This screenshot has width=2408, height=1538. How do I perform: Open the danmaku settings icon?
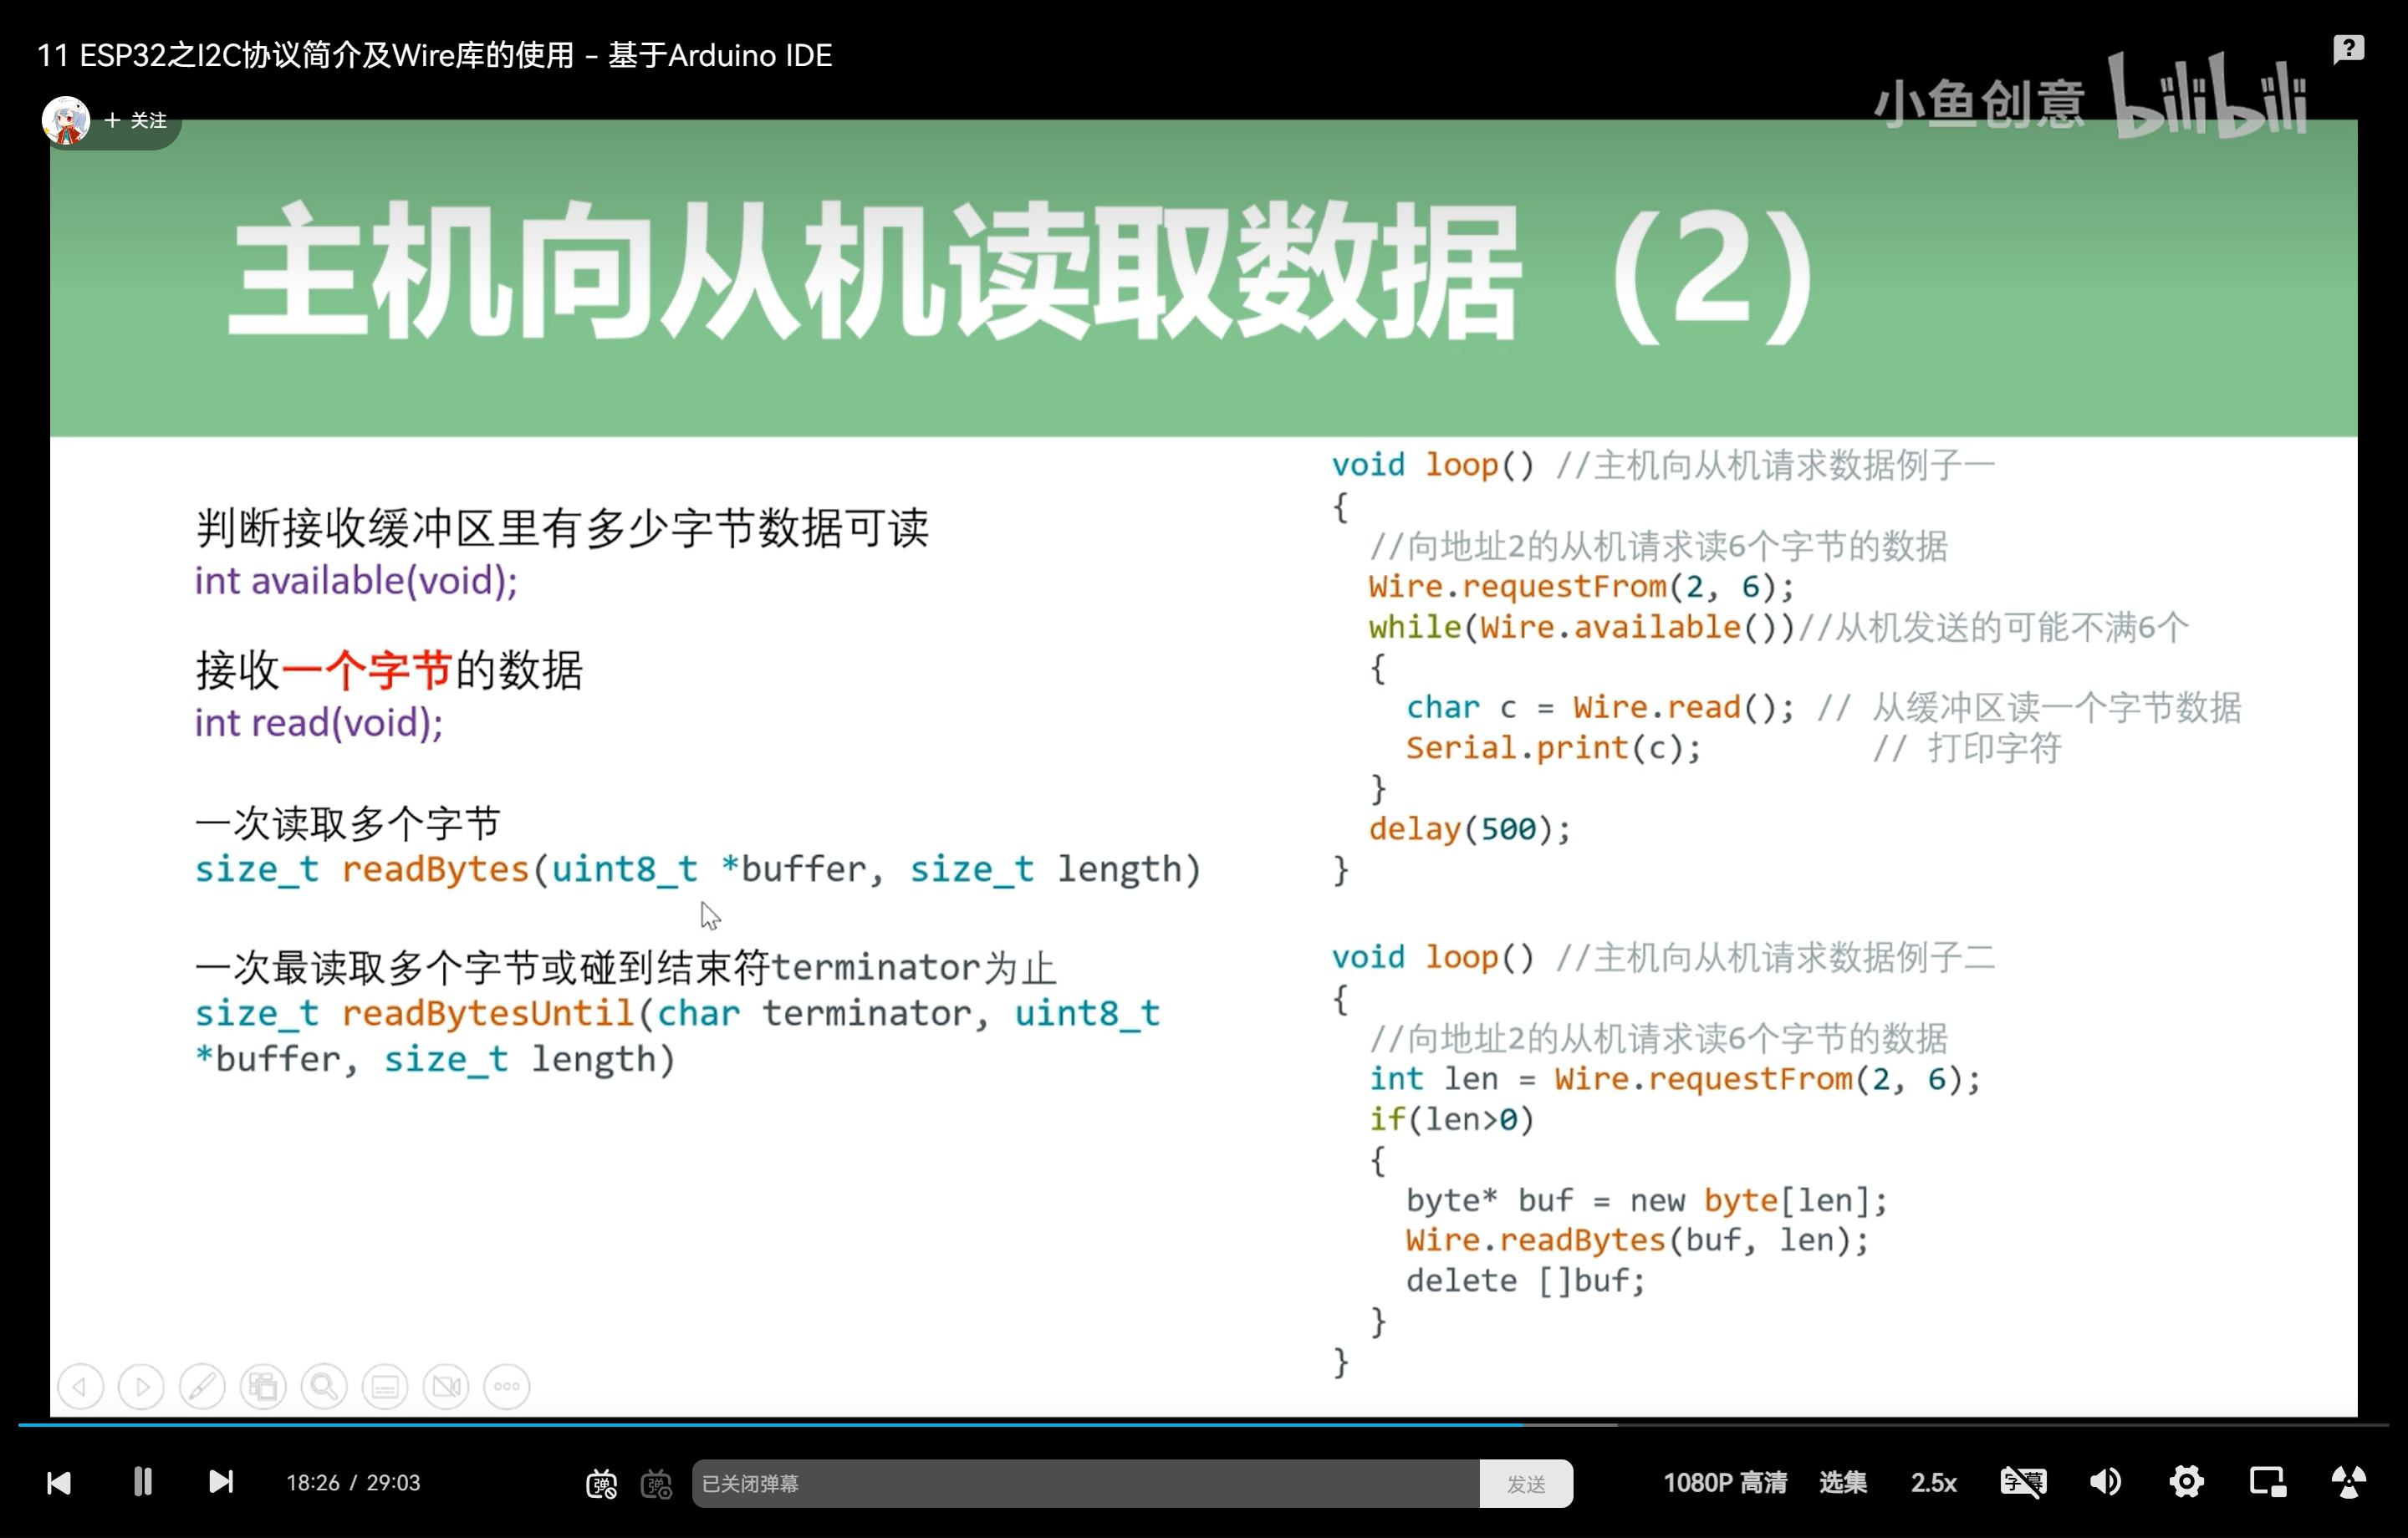[657, 1484]
